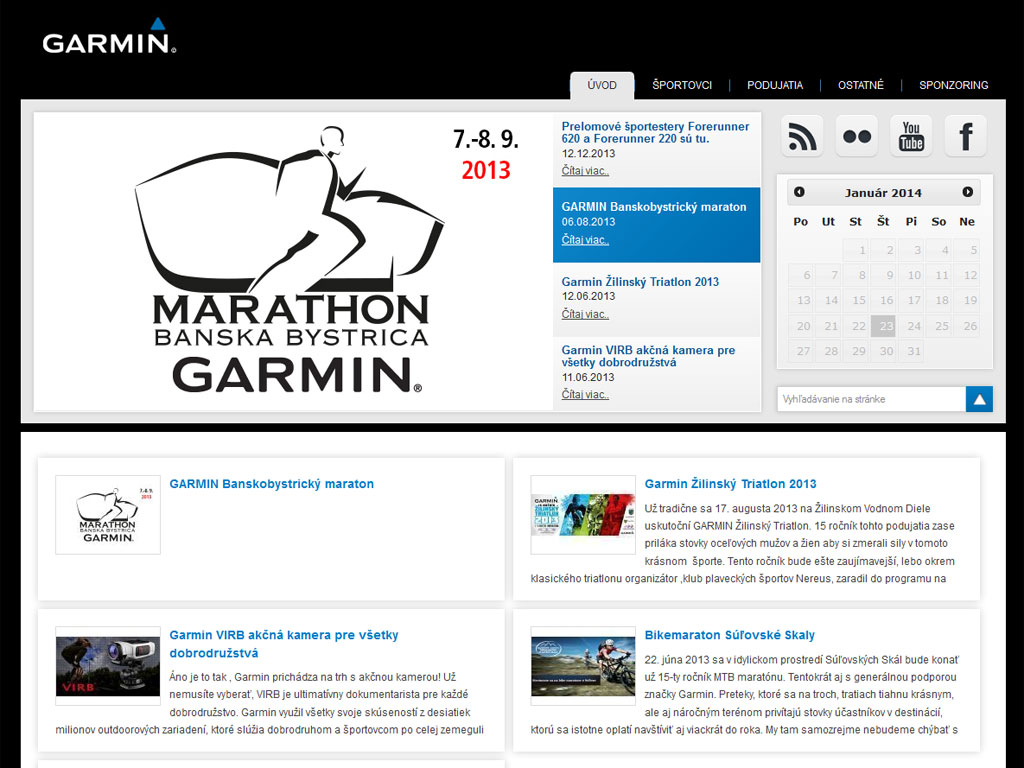Select calendar day 26
1024x768 pixels.
tap(969, 326)
